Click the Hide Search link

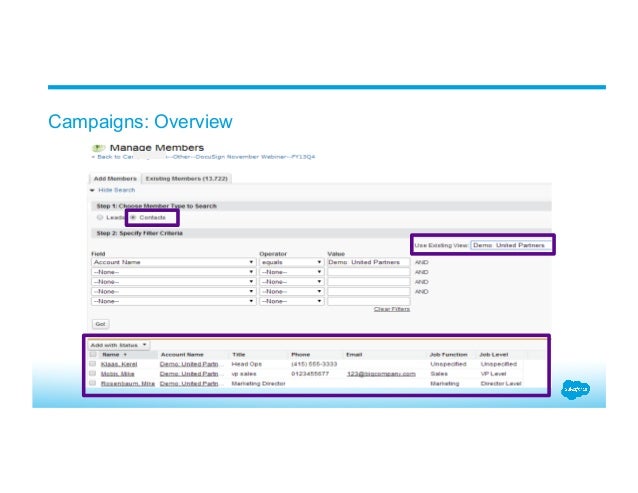point(116,190)
